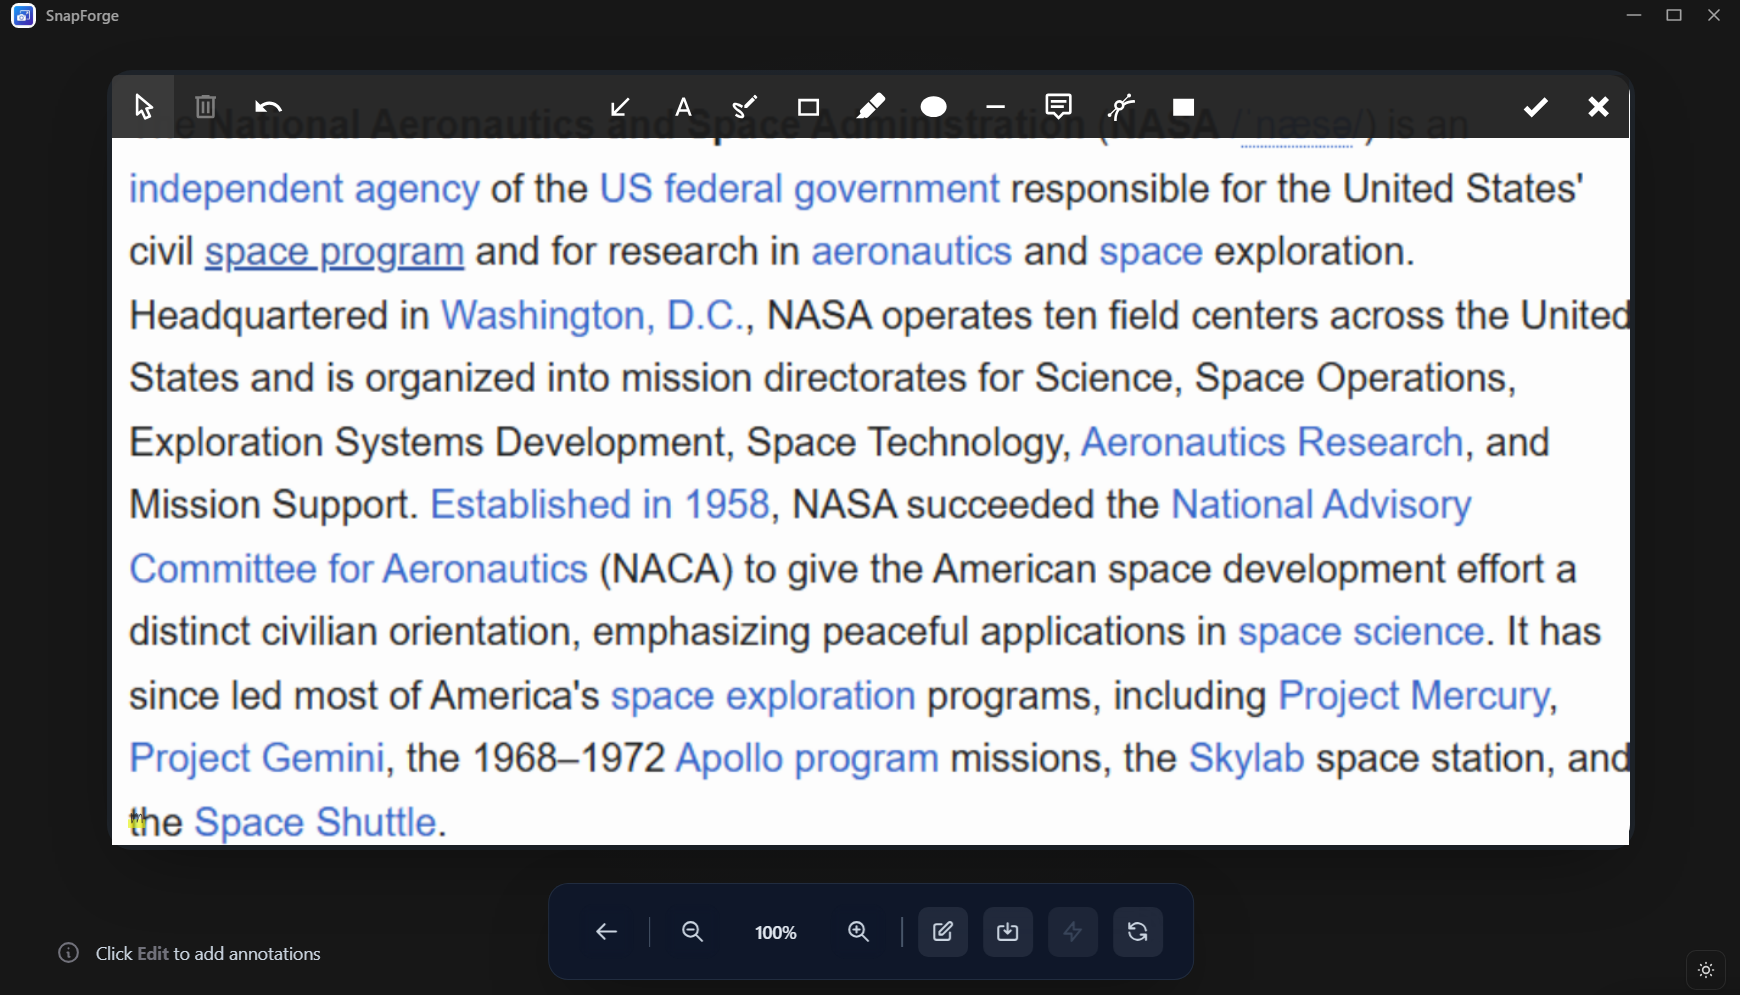Click 'Committee for Aeronautics' text
The height and width of the screenshot is (995, 1740).
click(358, 569)
